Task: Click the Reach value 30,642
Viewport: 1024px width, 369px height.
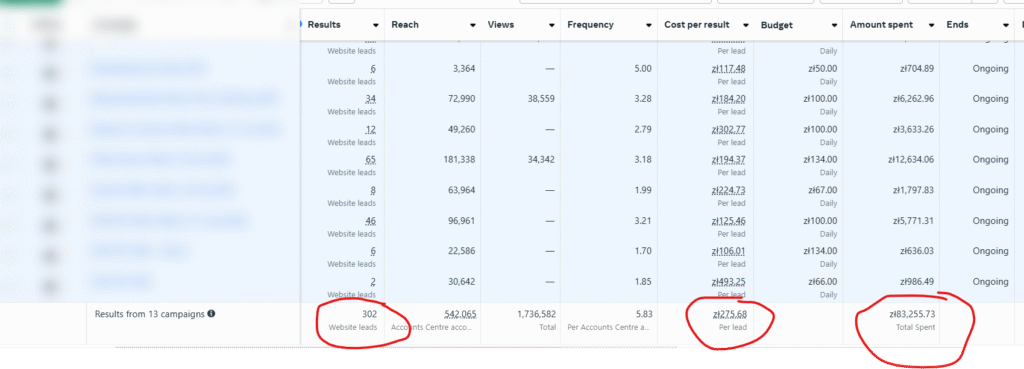Action: 461,281
